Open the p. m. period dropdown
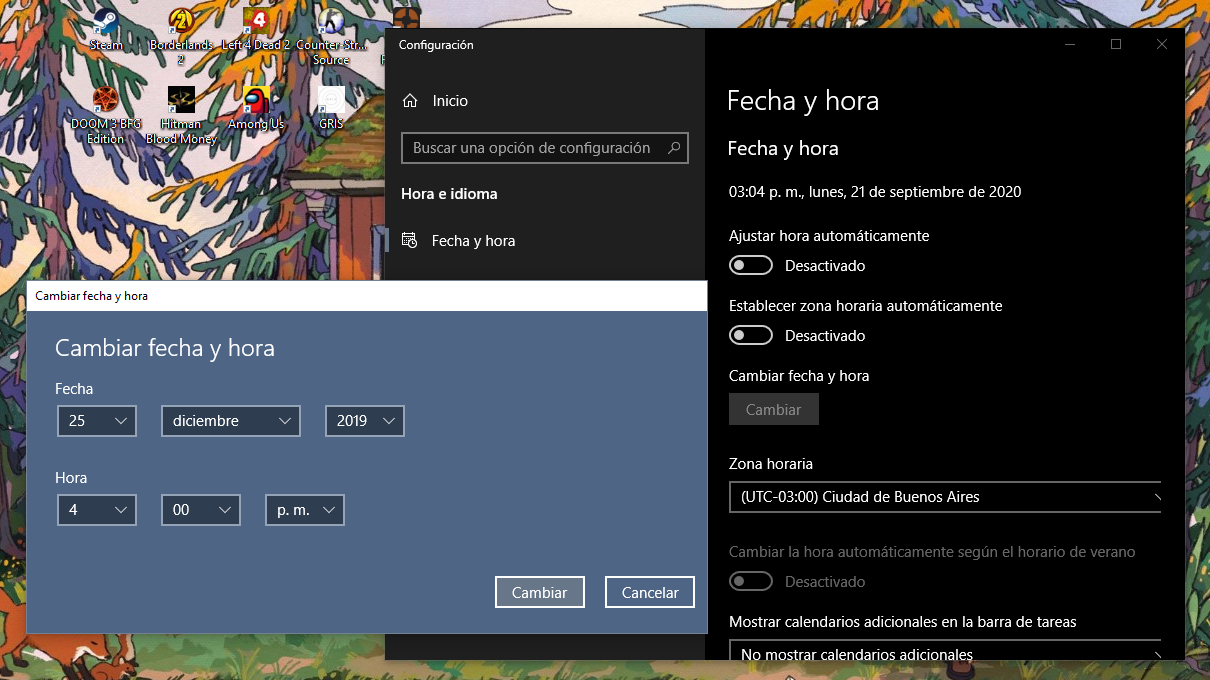This screenshot has width=1210, height=680. pyautogui.click(x=305, y=510)
